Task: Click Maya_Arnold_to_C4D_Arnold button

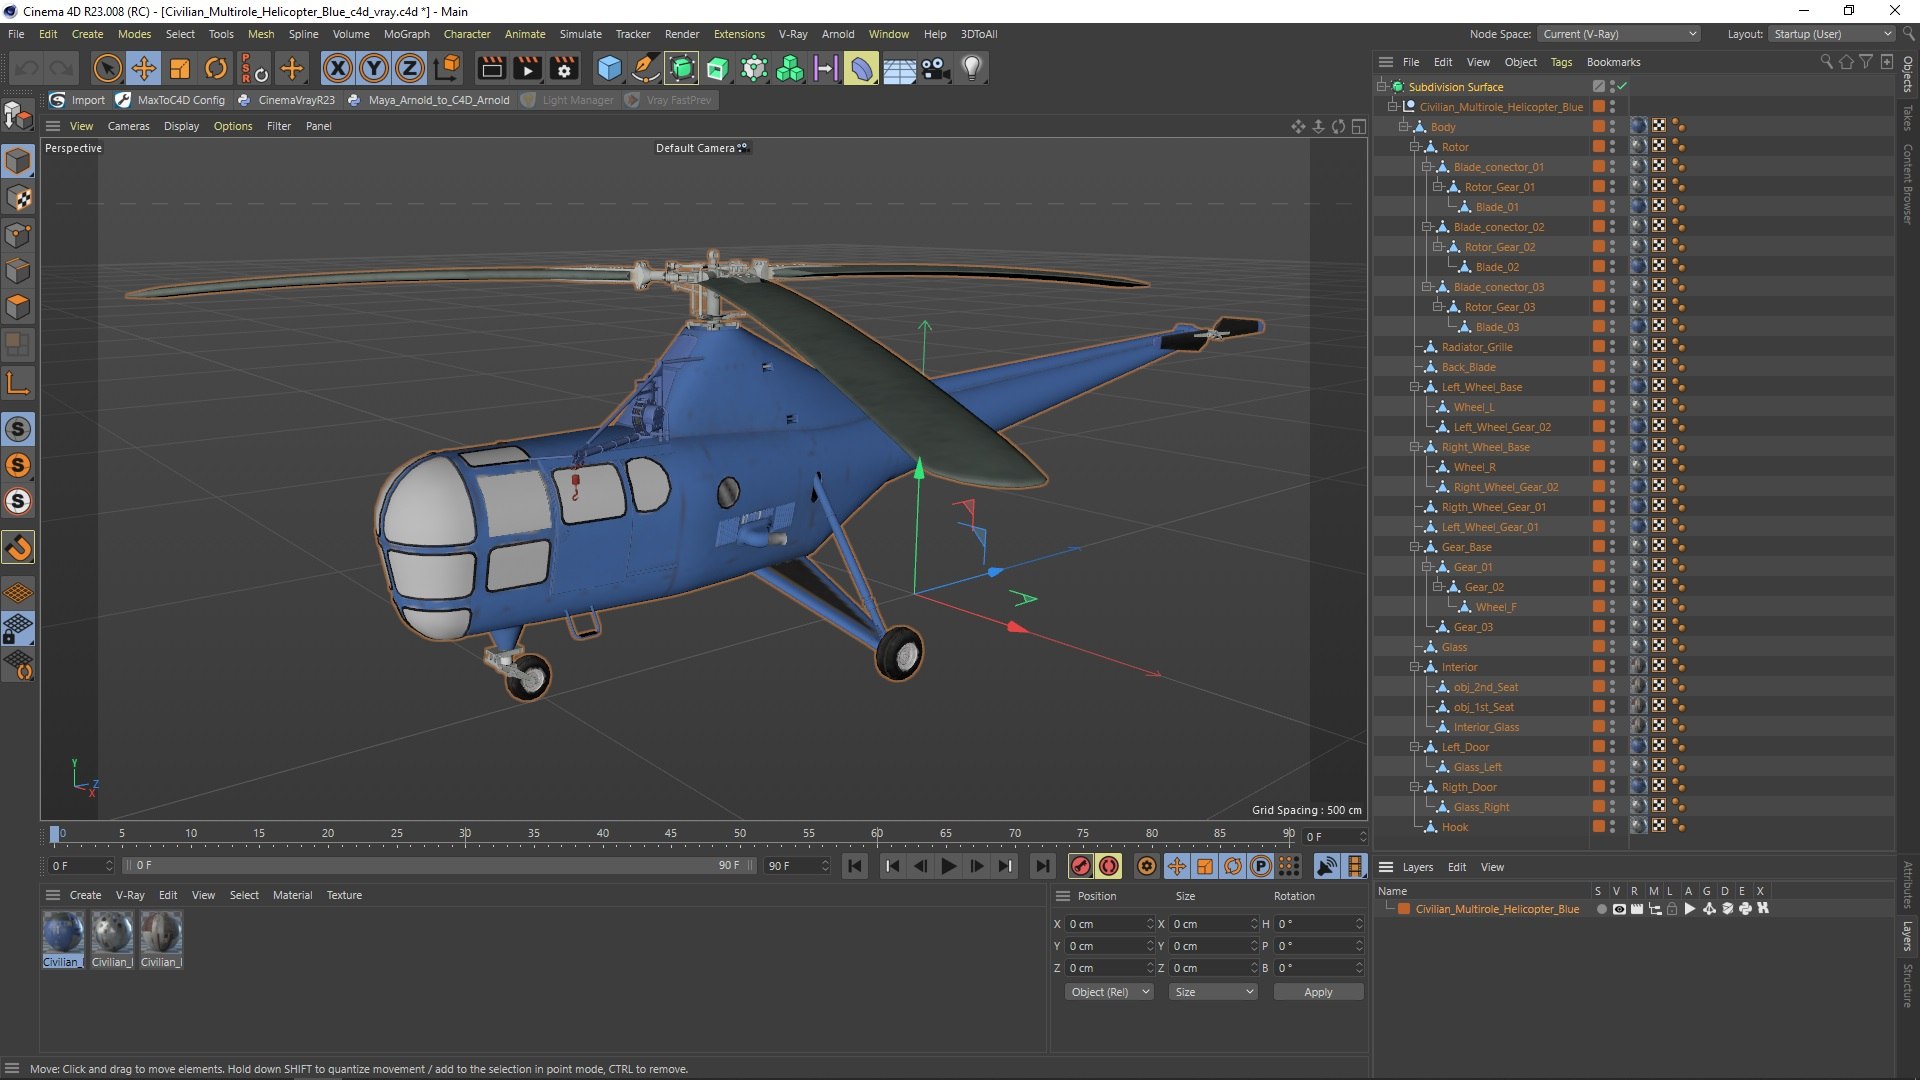Action: [x=428, y=100]
